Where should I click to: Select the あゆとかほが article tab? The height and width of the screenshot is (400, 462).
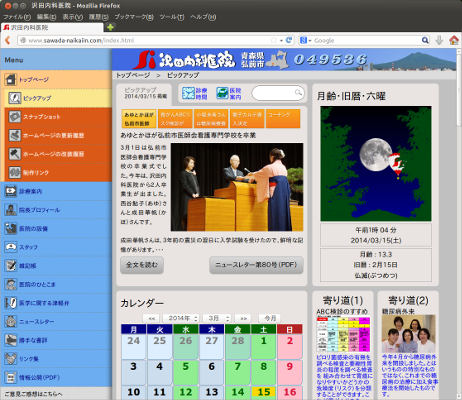click(x=139, y=119)
